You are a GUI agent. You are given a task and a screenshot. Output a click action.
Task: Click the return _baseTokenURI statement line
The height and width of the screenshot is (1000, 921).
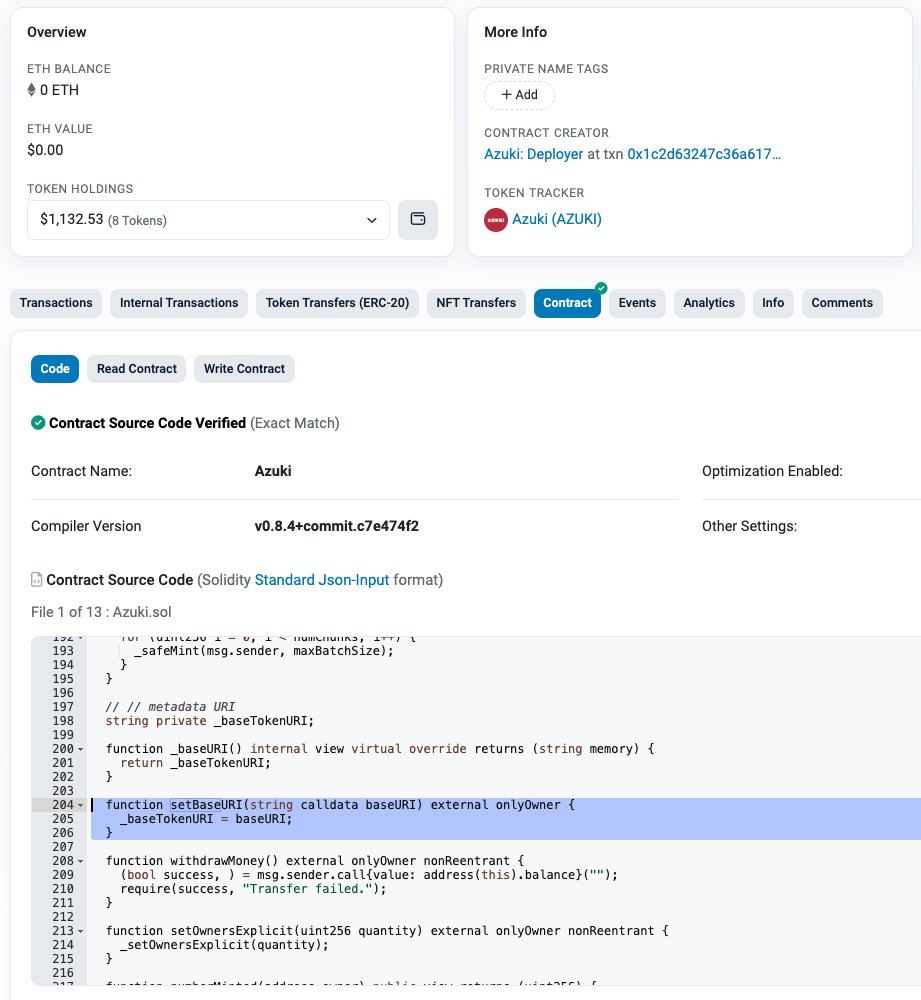point(196,763)
